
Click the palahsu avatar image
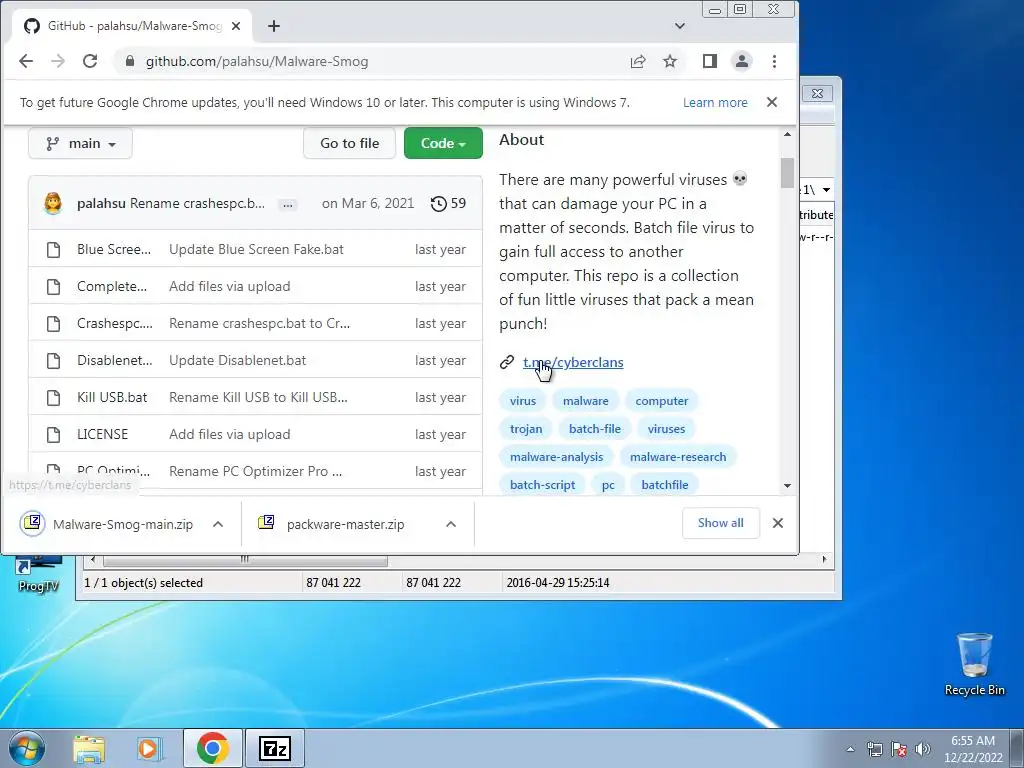[53, 203]
